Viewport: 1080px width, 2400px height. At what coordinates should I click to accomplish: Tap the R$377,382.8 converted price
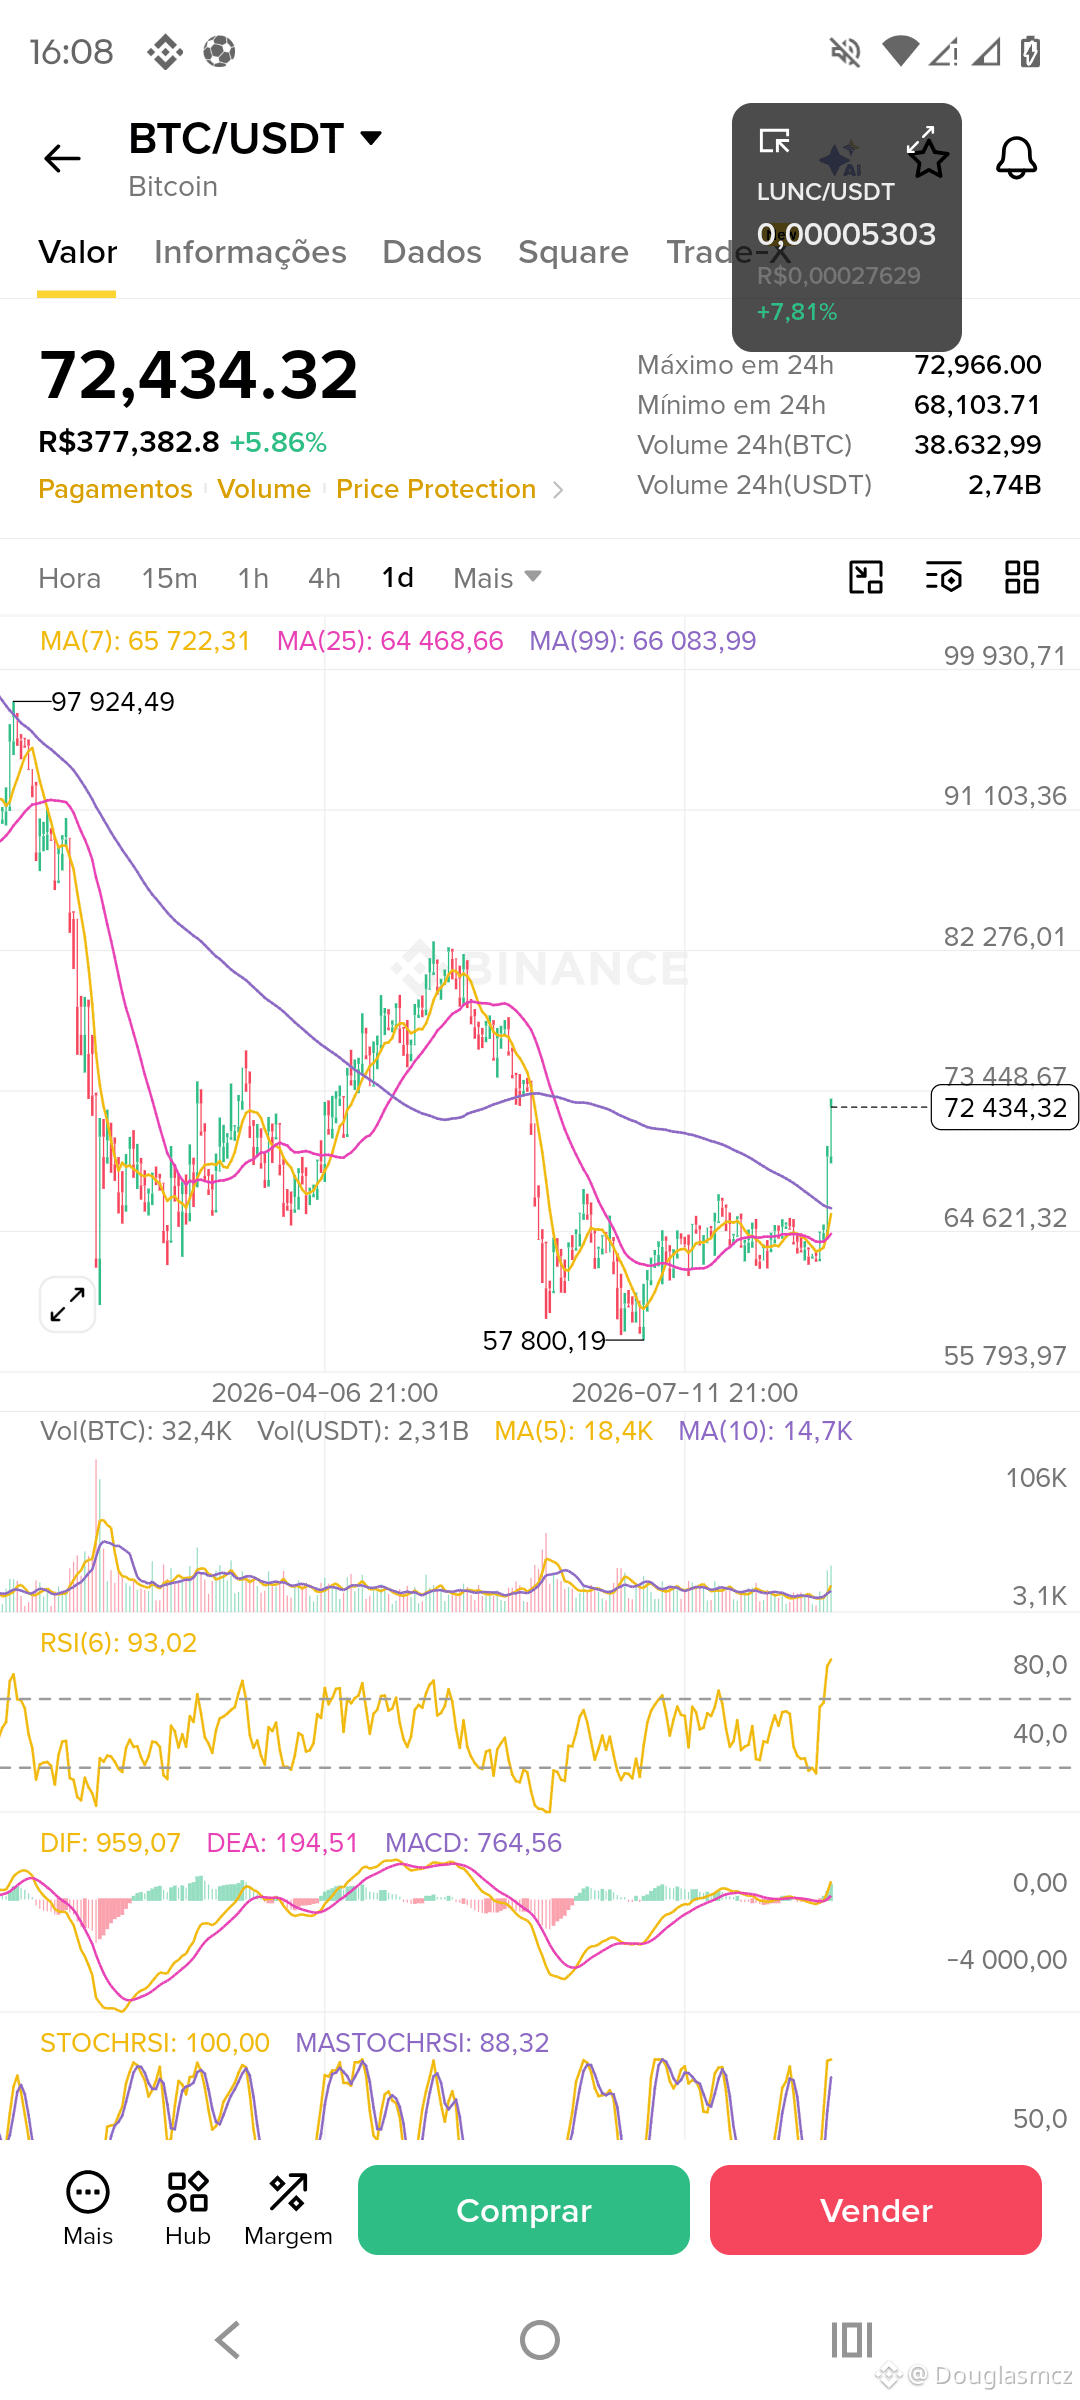pyautogui.click(x=129, y=442)
